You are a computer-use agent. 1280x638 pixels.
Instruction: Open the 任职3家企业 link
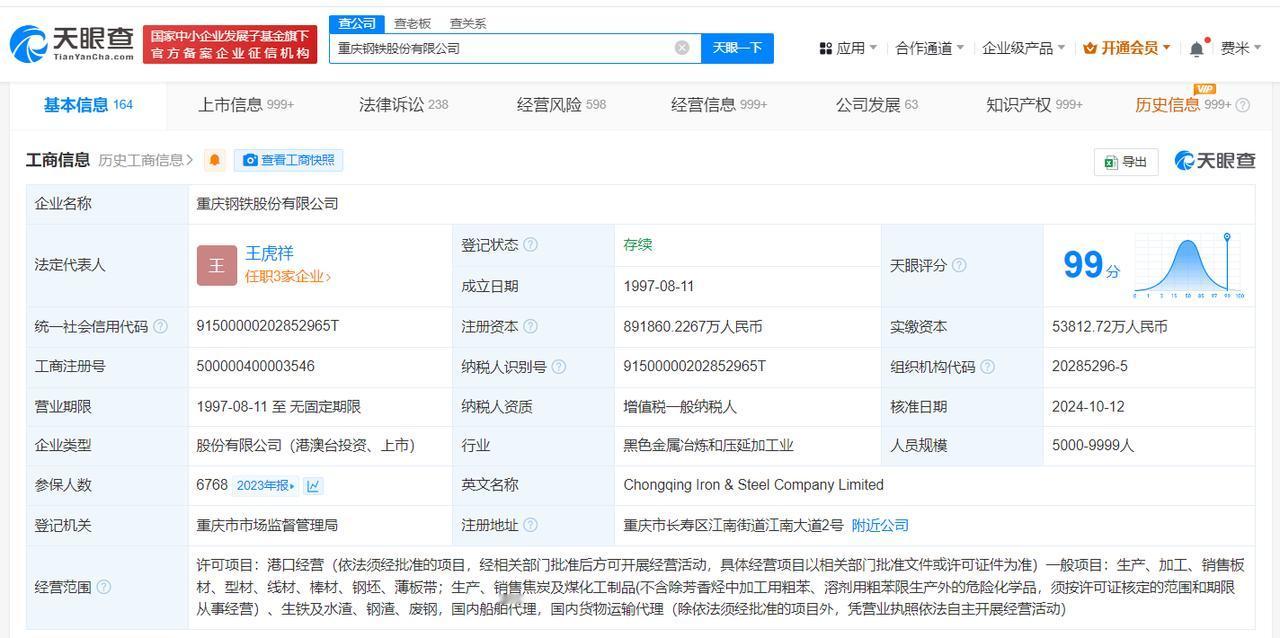pos(288,277)
